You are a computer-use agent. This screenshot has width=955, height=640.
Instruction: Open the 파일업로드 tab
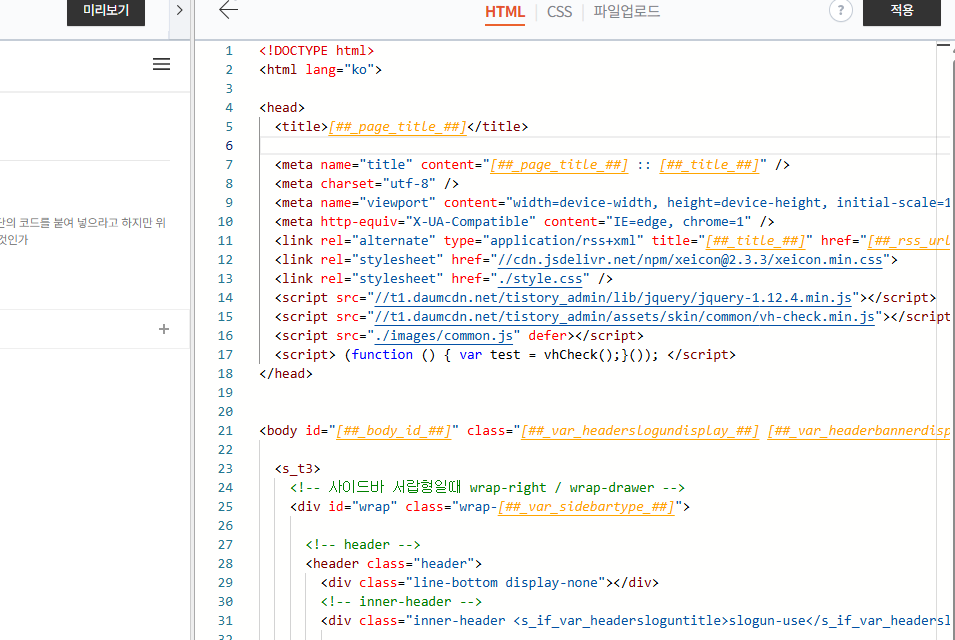626,12
